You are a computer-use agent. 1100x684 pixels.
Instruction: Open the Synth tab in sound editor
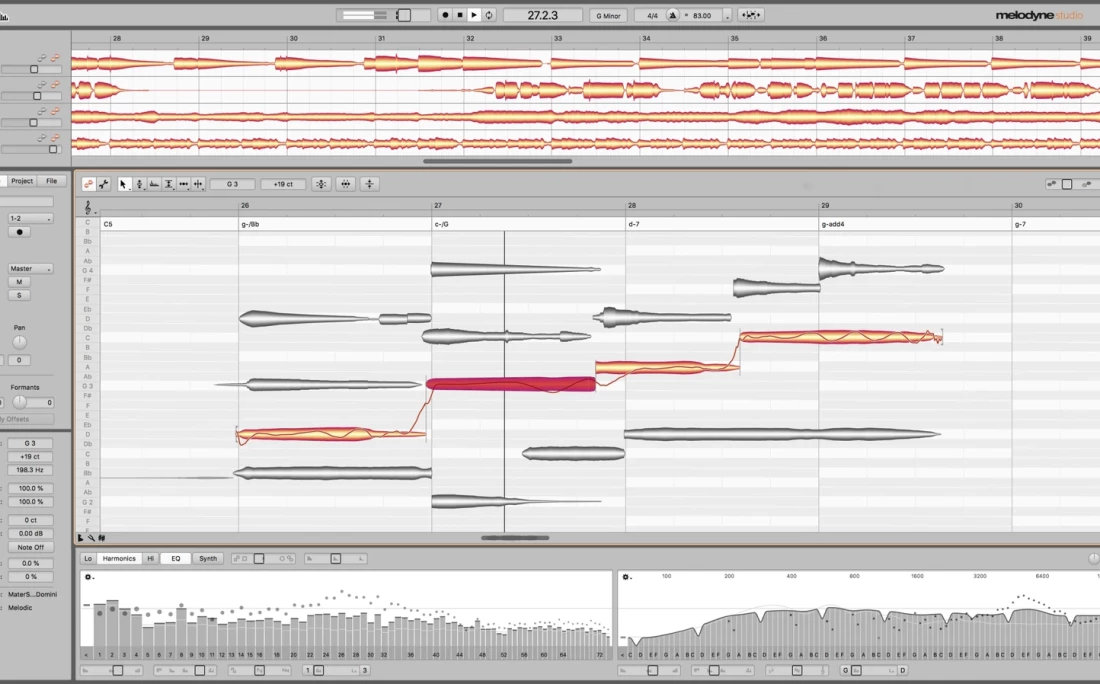(x=207, y=559)
